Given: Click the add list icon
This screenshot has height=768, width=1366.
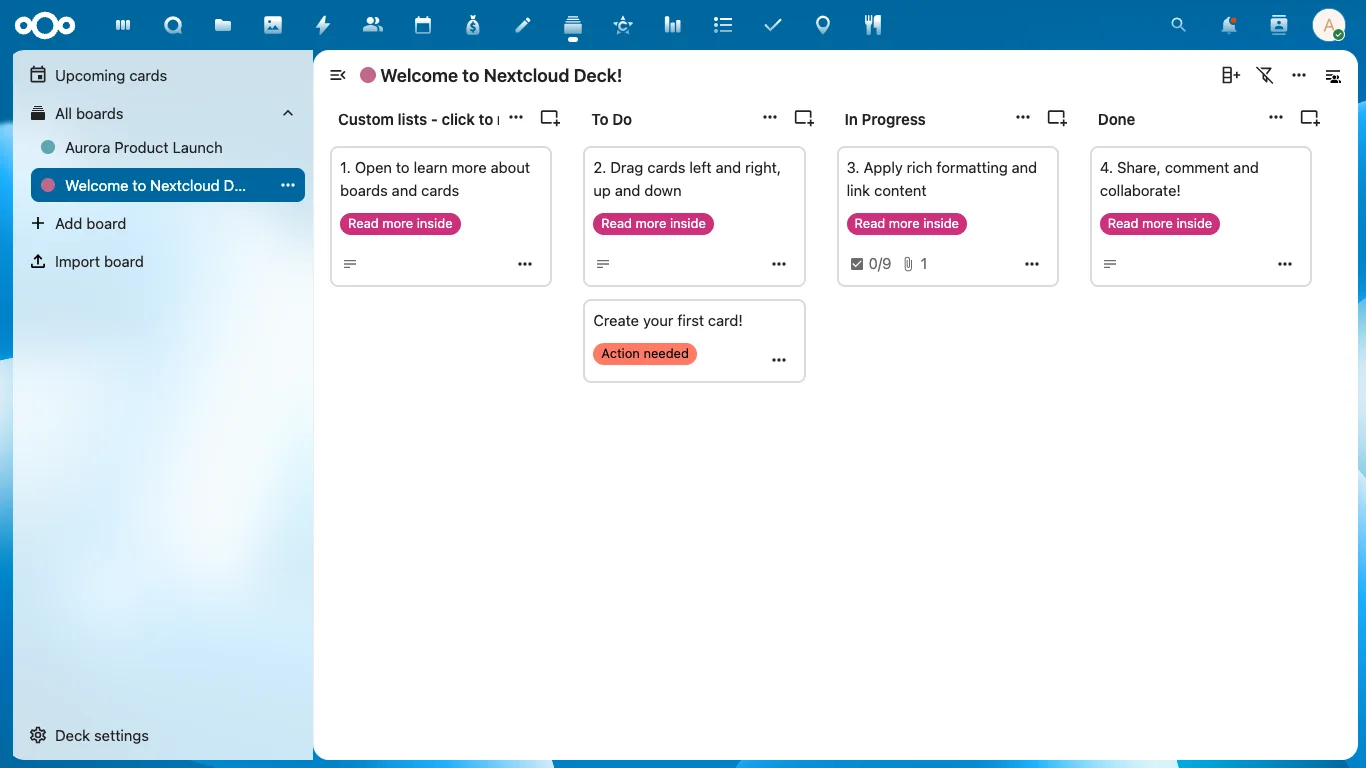Looking at the screenshot, I should coord(1231,75).
